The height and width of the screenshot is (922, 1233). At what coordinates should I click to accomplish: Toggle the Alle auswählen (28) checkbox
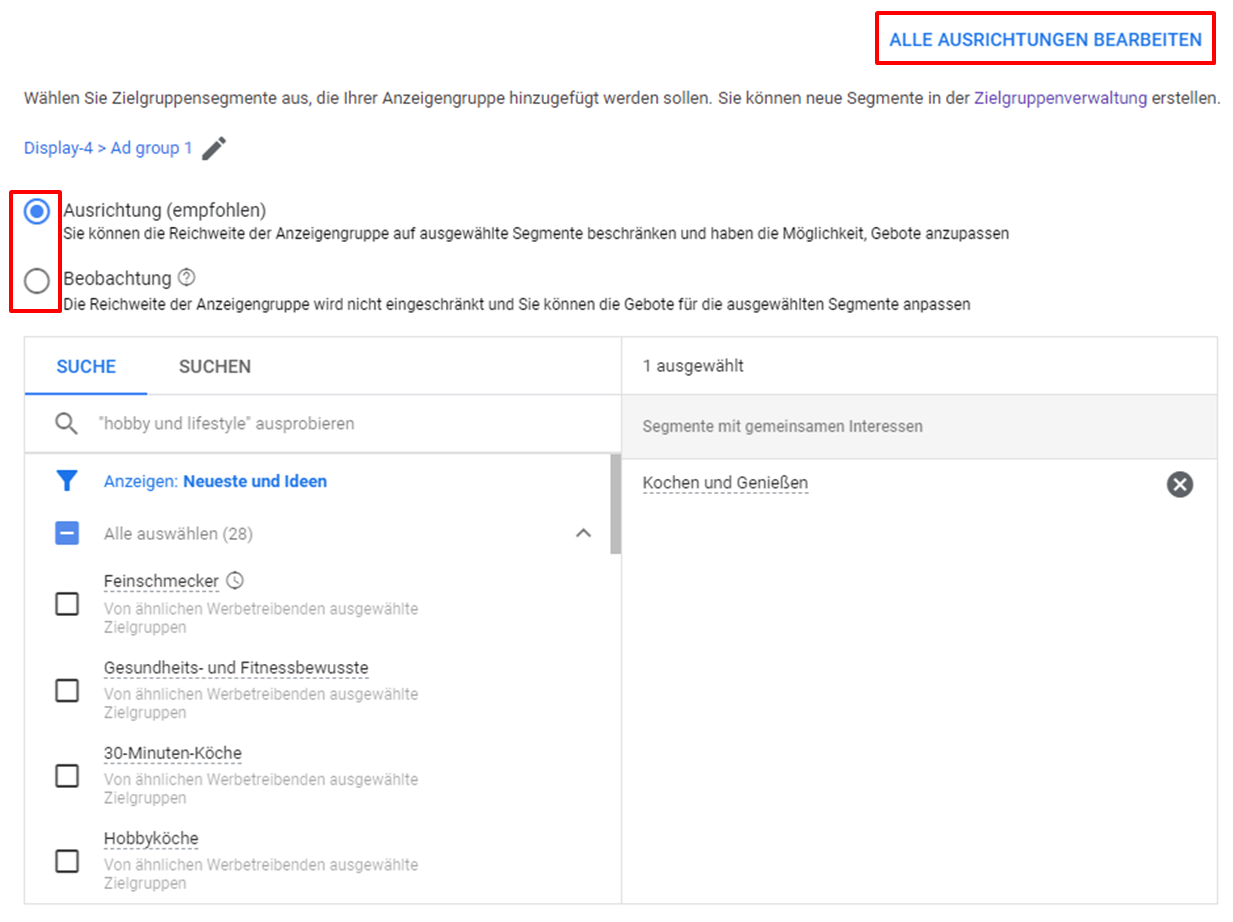click(67, 534)
